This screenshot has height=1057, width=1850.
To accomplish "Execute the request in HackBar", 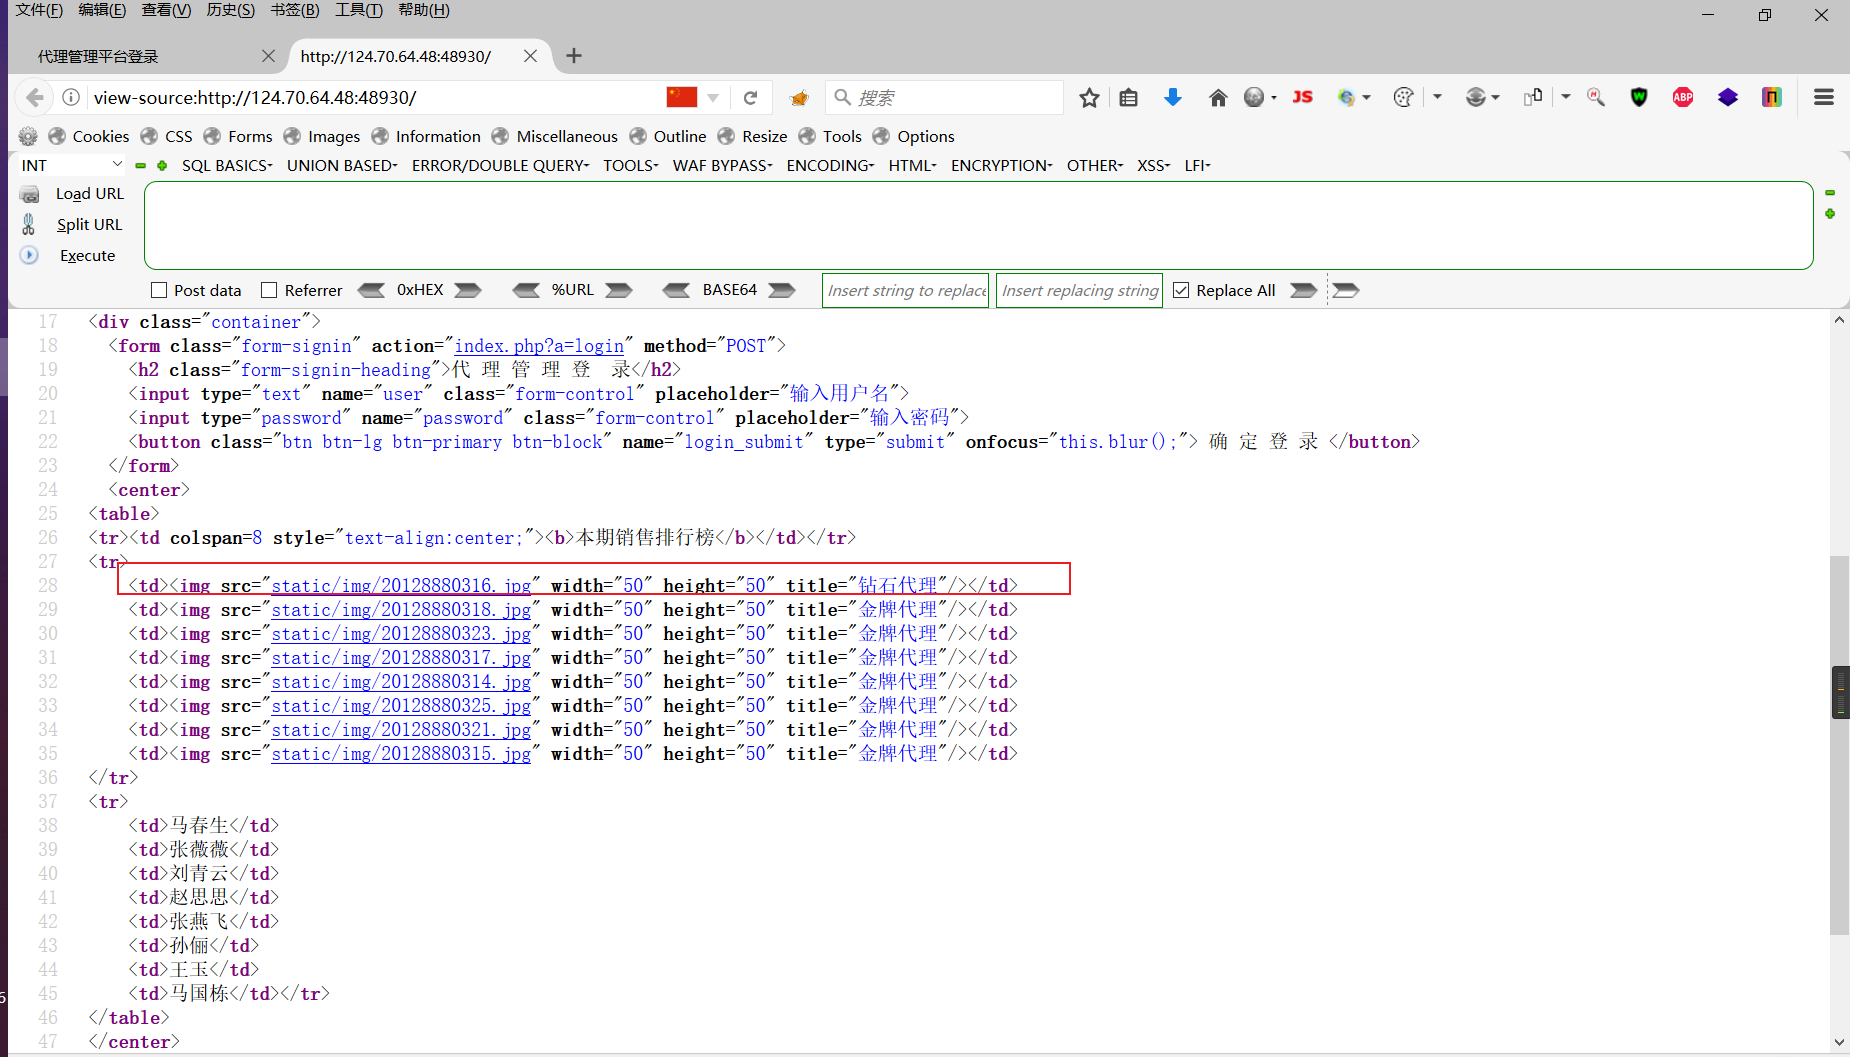I will tap(87, 255).
